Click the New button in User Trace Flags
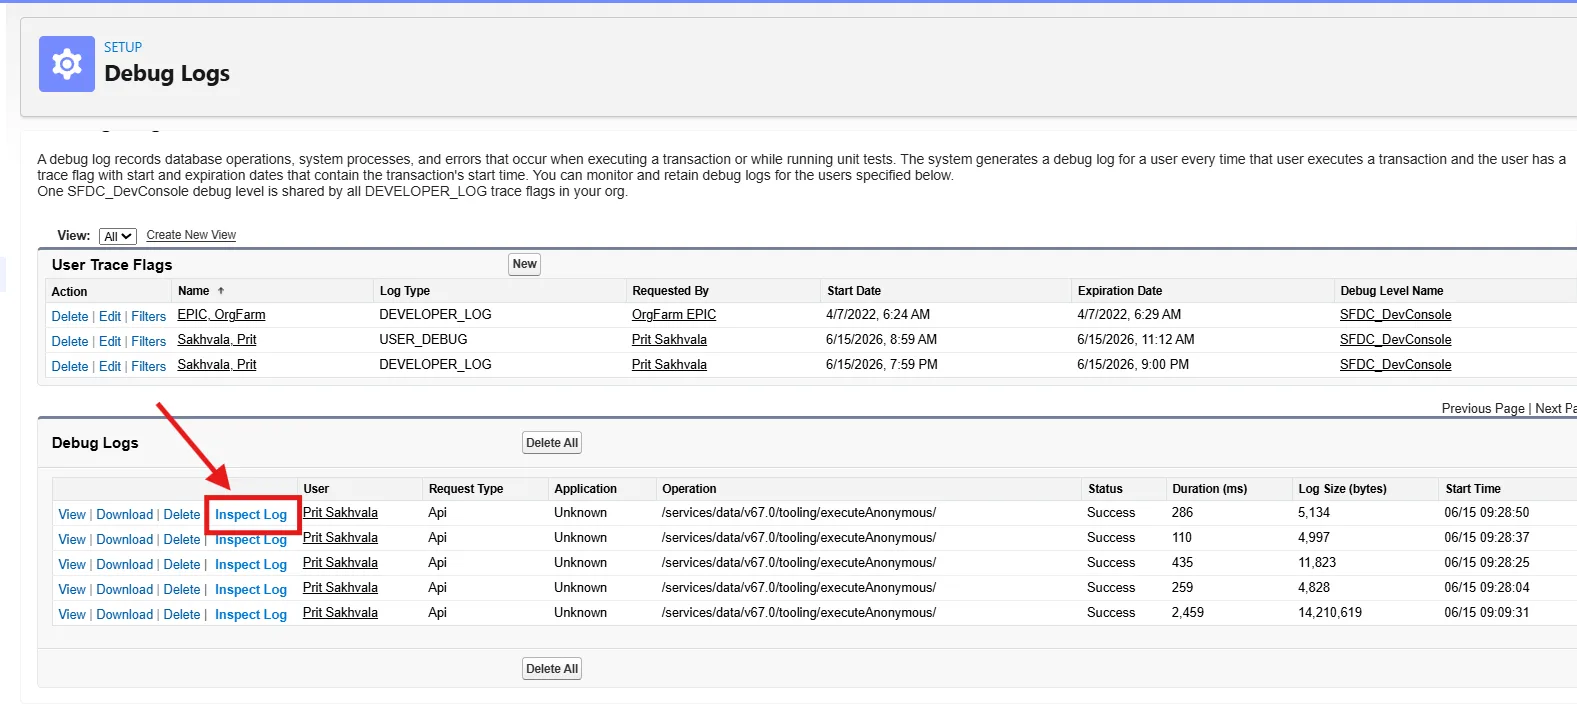Image resolution: width=1577 pixels, height=710 pixels. pyautogui.click(x=525, y=264)
